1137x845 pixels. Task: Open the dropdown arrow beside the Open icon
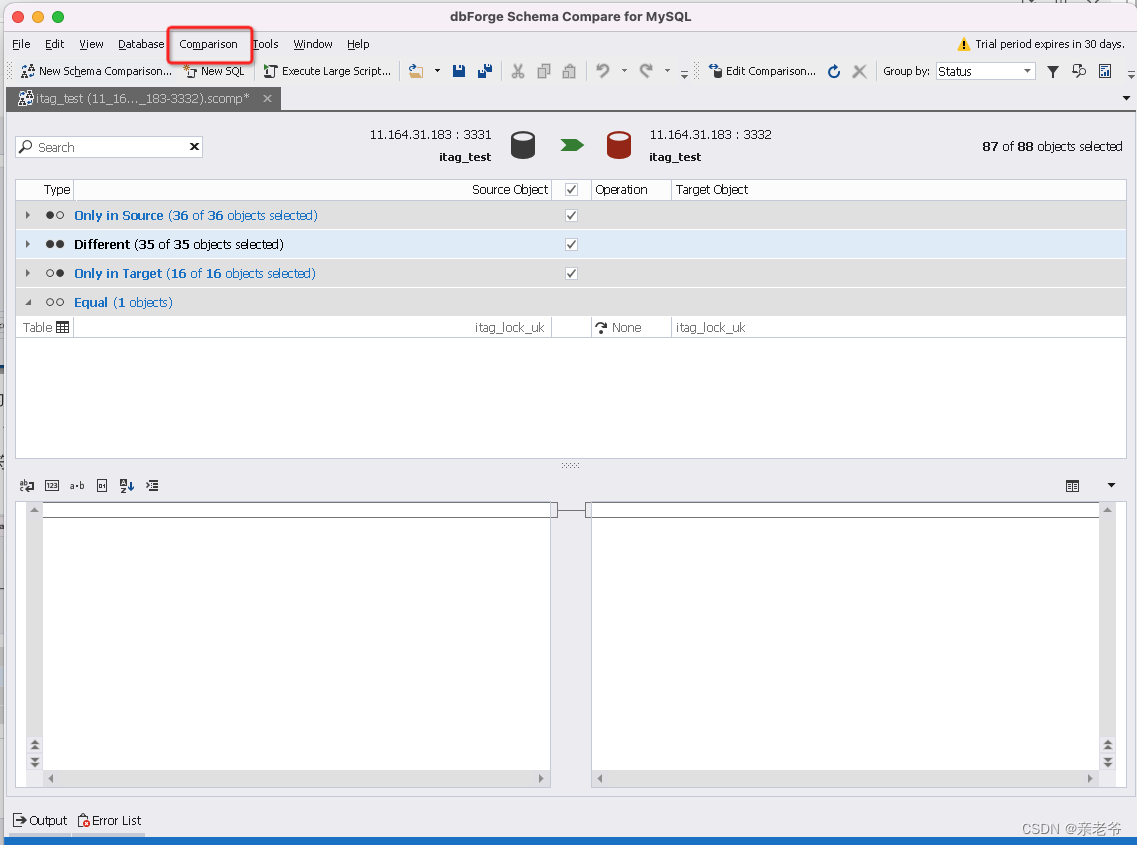[x=437, y=71]
